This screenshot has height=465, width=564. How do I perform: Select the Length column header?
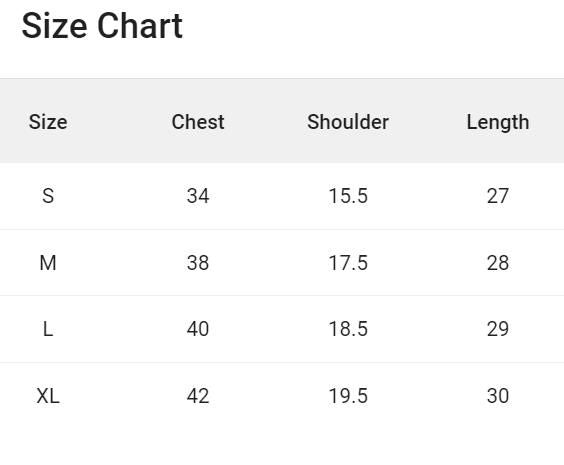point(498,123)
